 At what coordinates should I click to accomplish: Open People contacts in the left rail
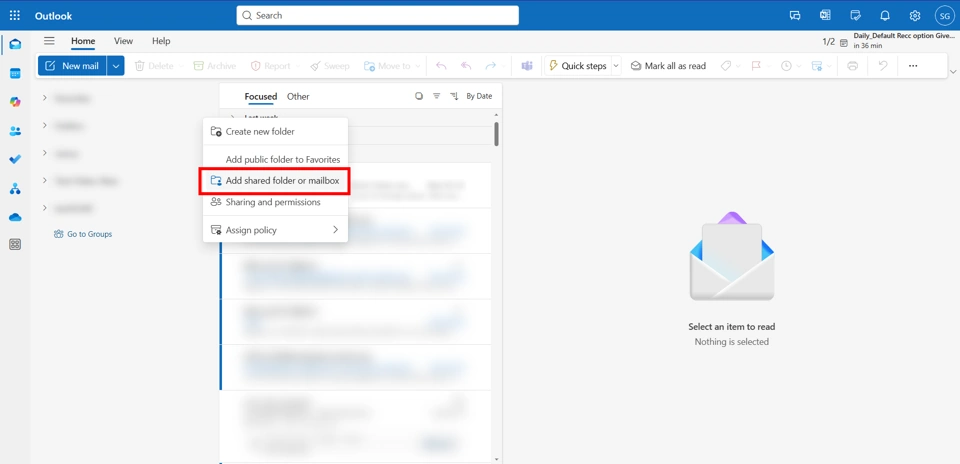[x=15, y=131]
